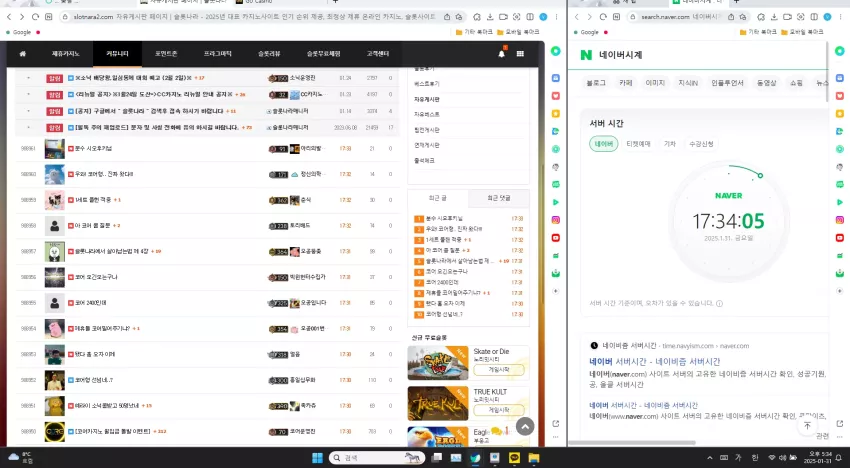Open YouTube in the left browser sidebar

pos(556,238)
